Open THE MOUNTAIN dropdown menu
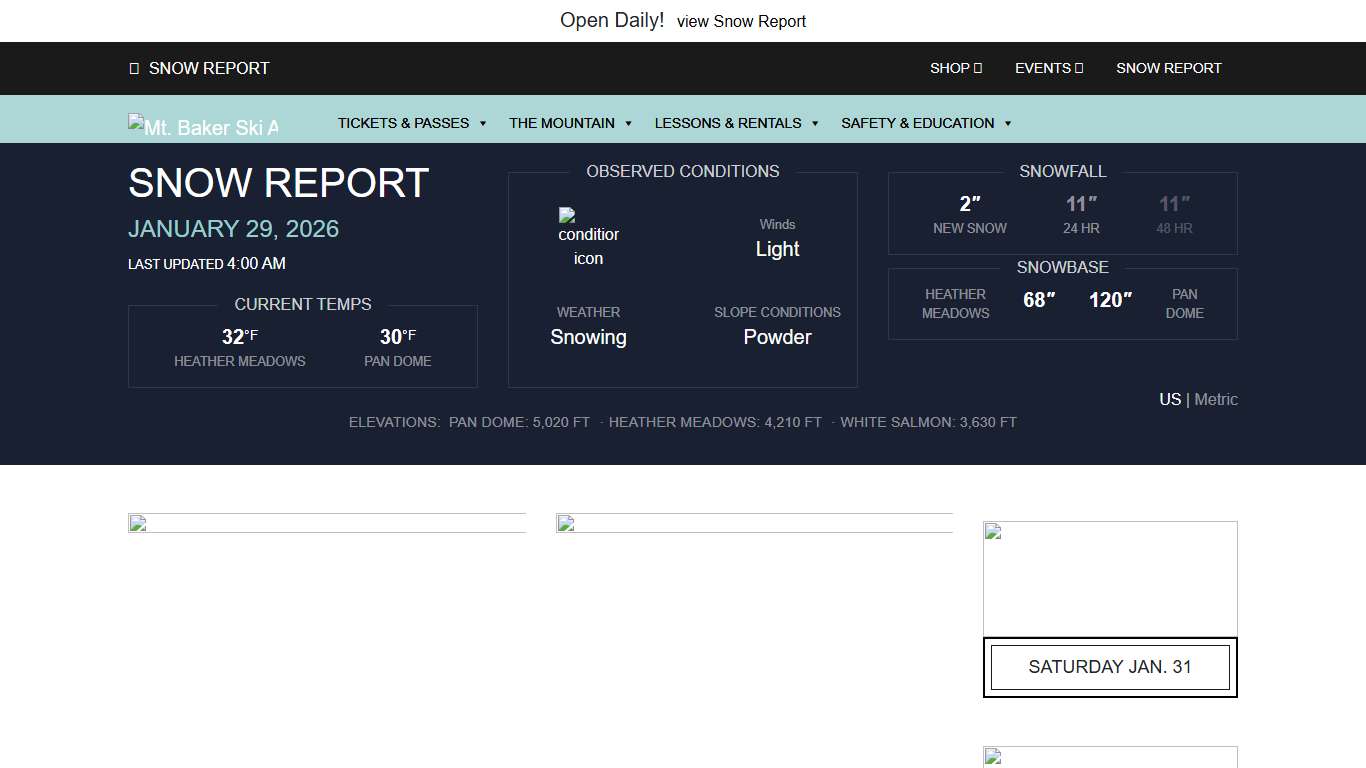The image size is (1366, 768). pyautogui.click(x=563, y=123)
